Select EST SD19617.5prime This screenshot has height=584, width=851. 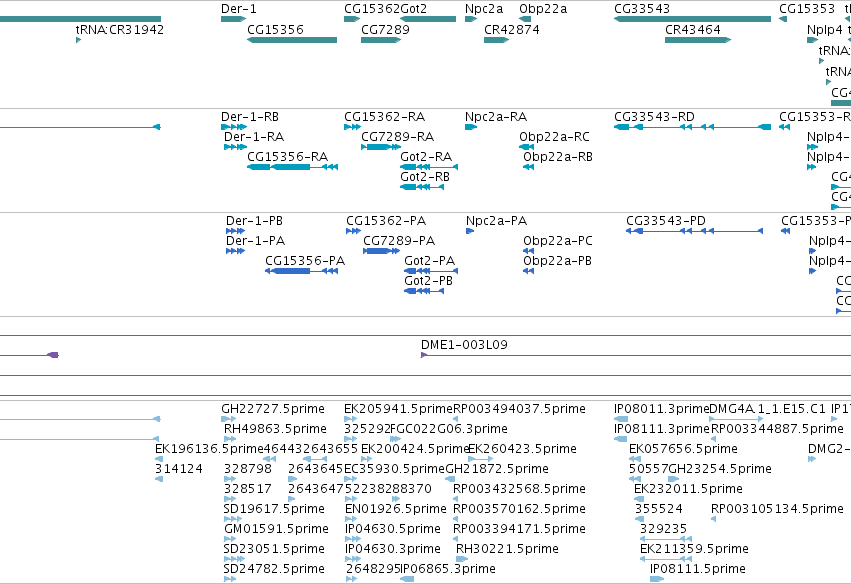pyautogui.click(x=233, y=519)
